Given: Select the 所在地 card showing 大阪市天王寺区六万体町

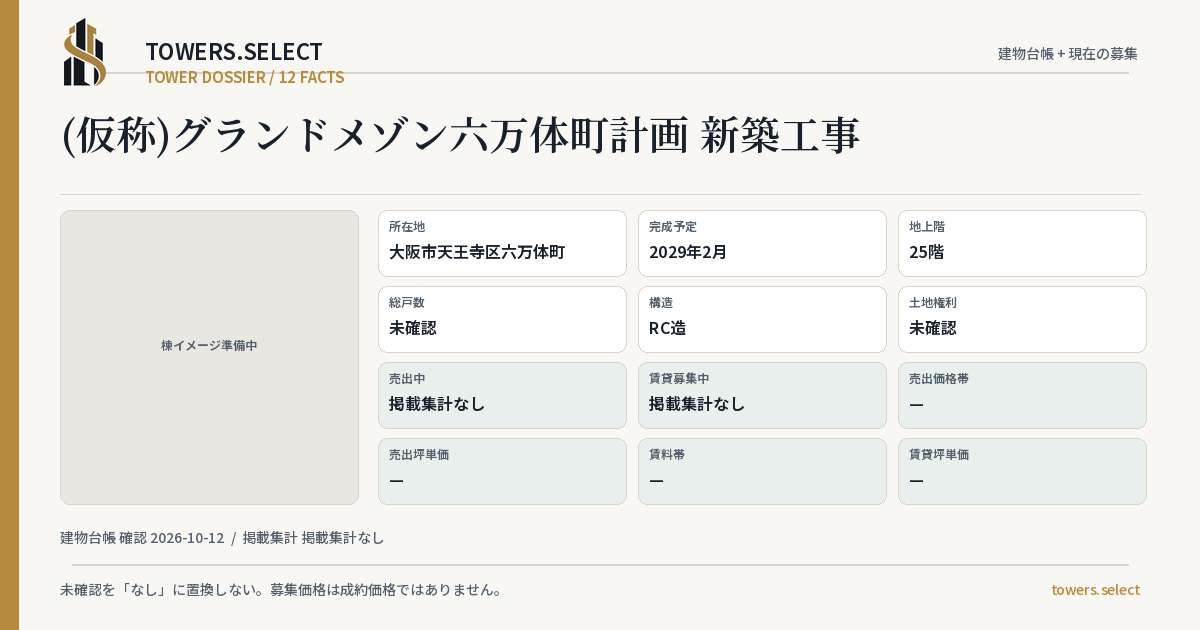Looking at the screenshot, I should 502,243.
